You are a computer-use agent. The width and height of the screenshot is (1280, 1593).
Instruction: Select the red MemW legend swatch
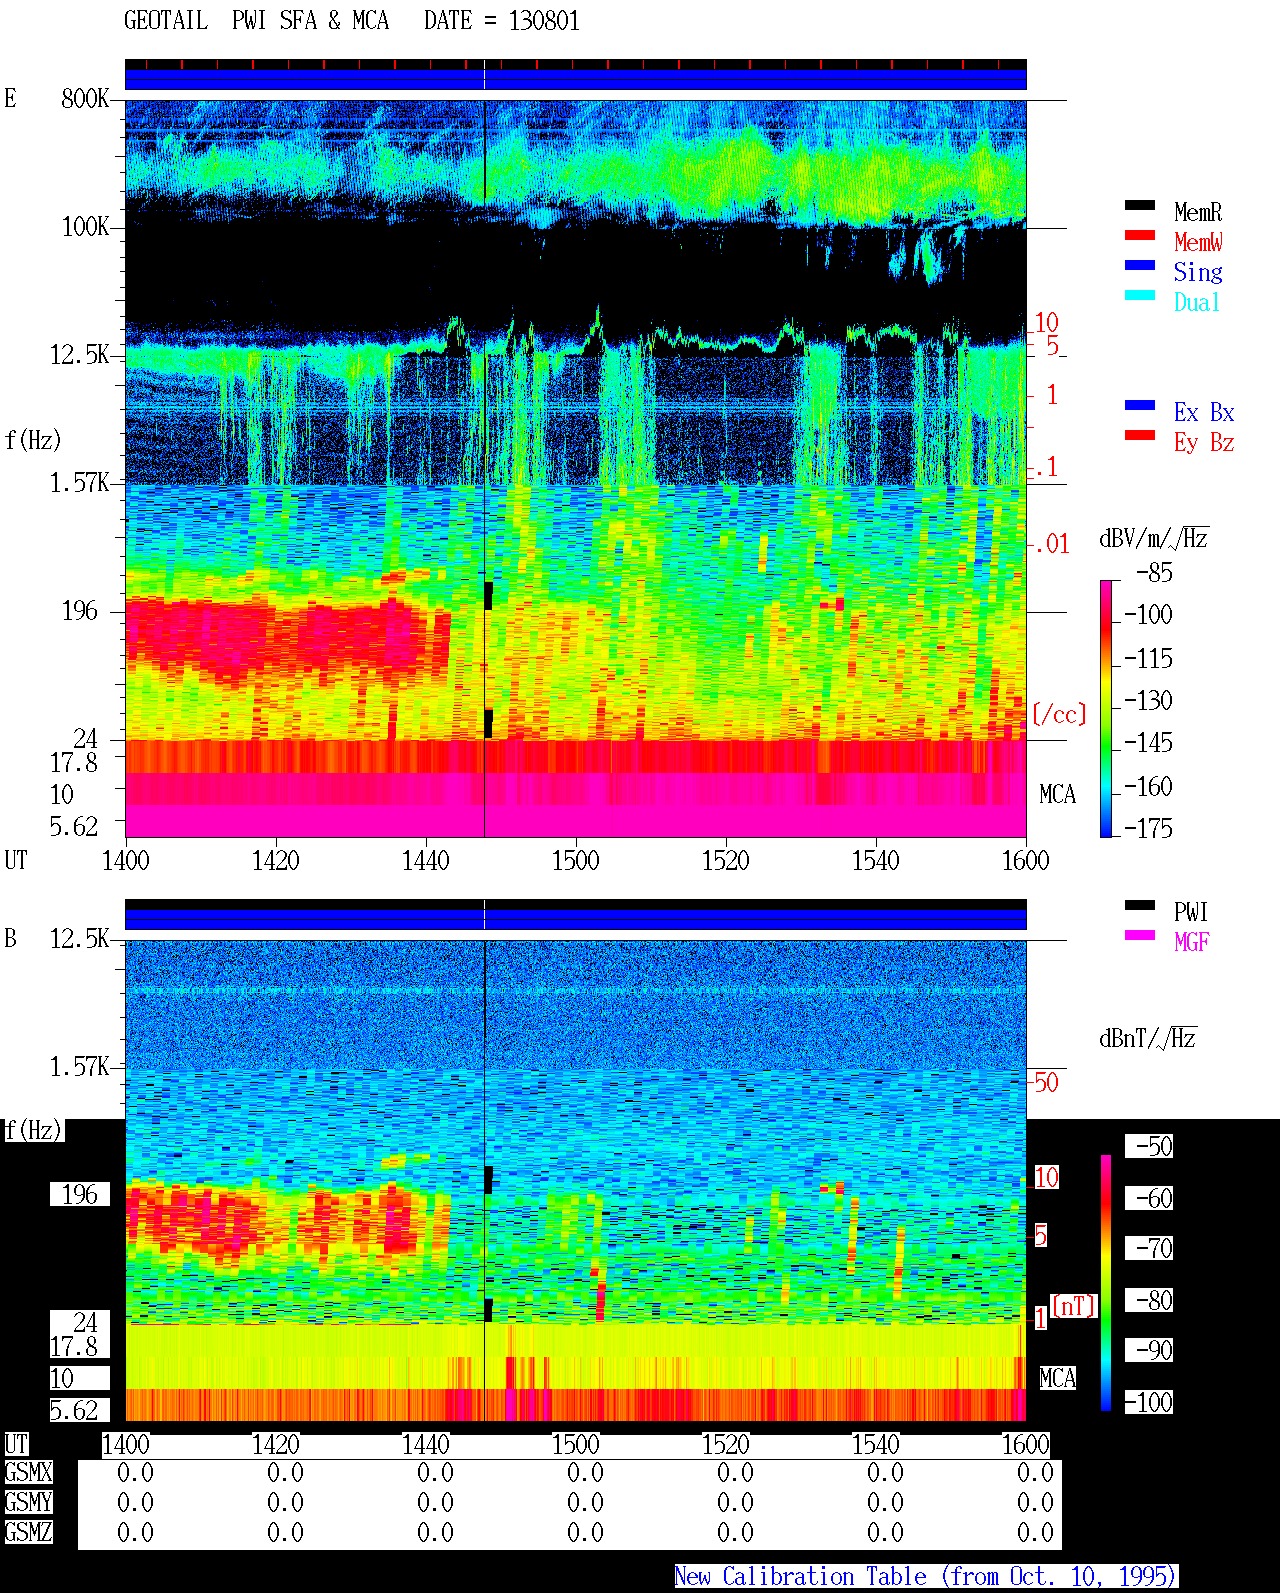pos(1140,235)
